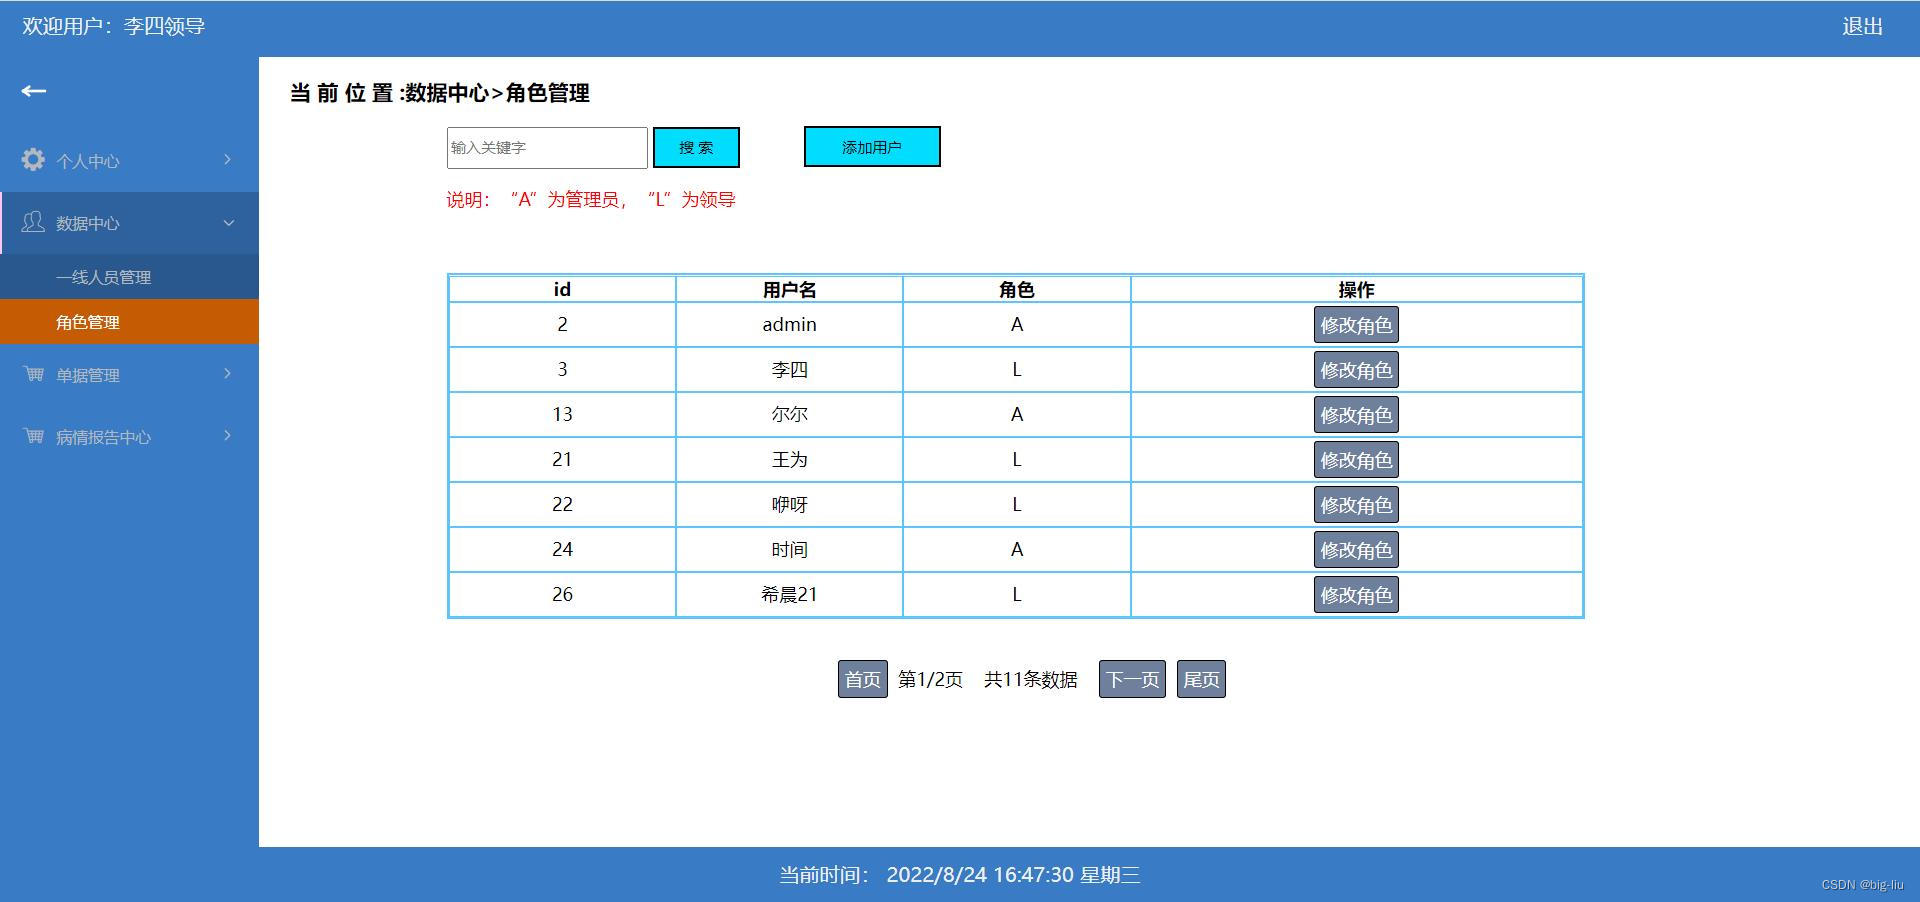Click the 欢迎用户：李四领导 welcome text

point(114,26)
